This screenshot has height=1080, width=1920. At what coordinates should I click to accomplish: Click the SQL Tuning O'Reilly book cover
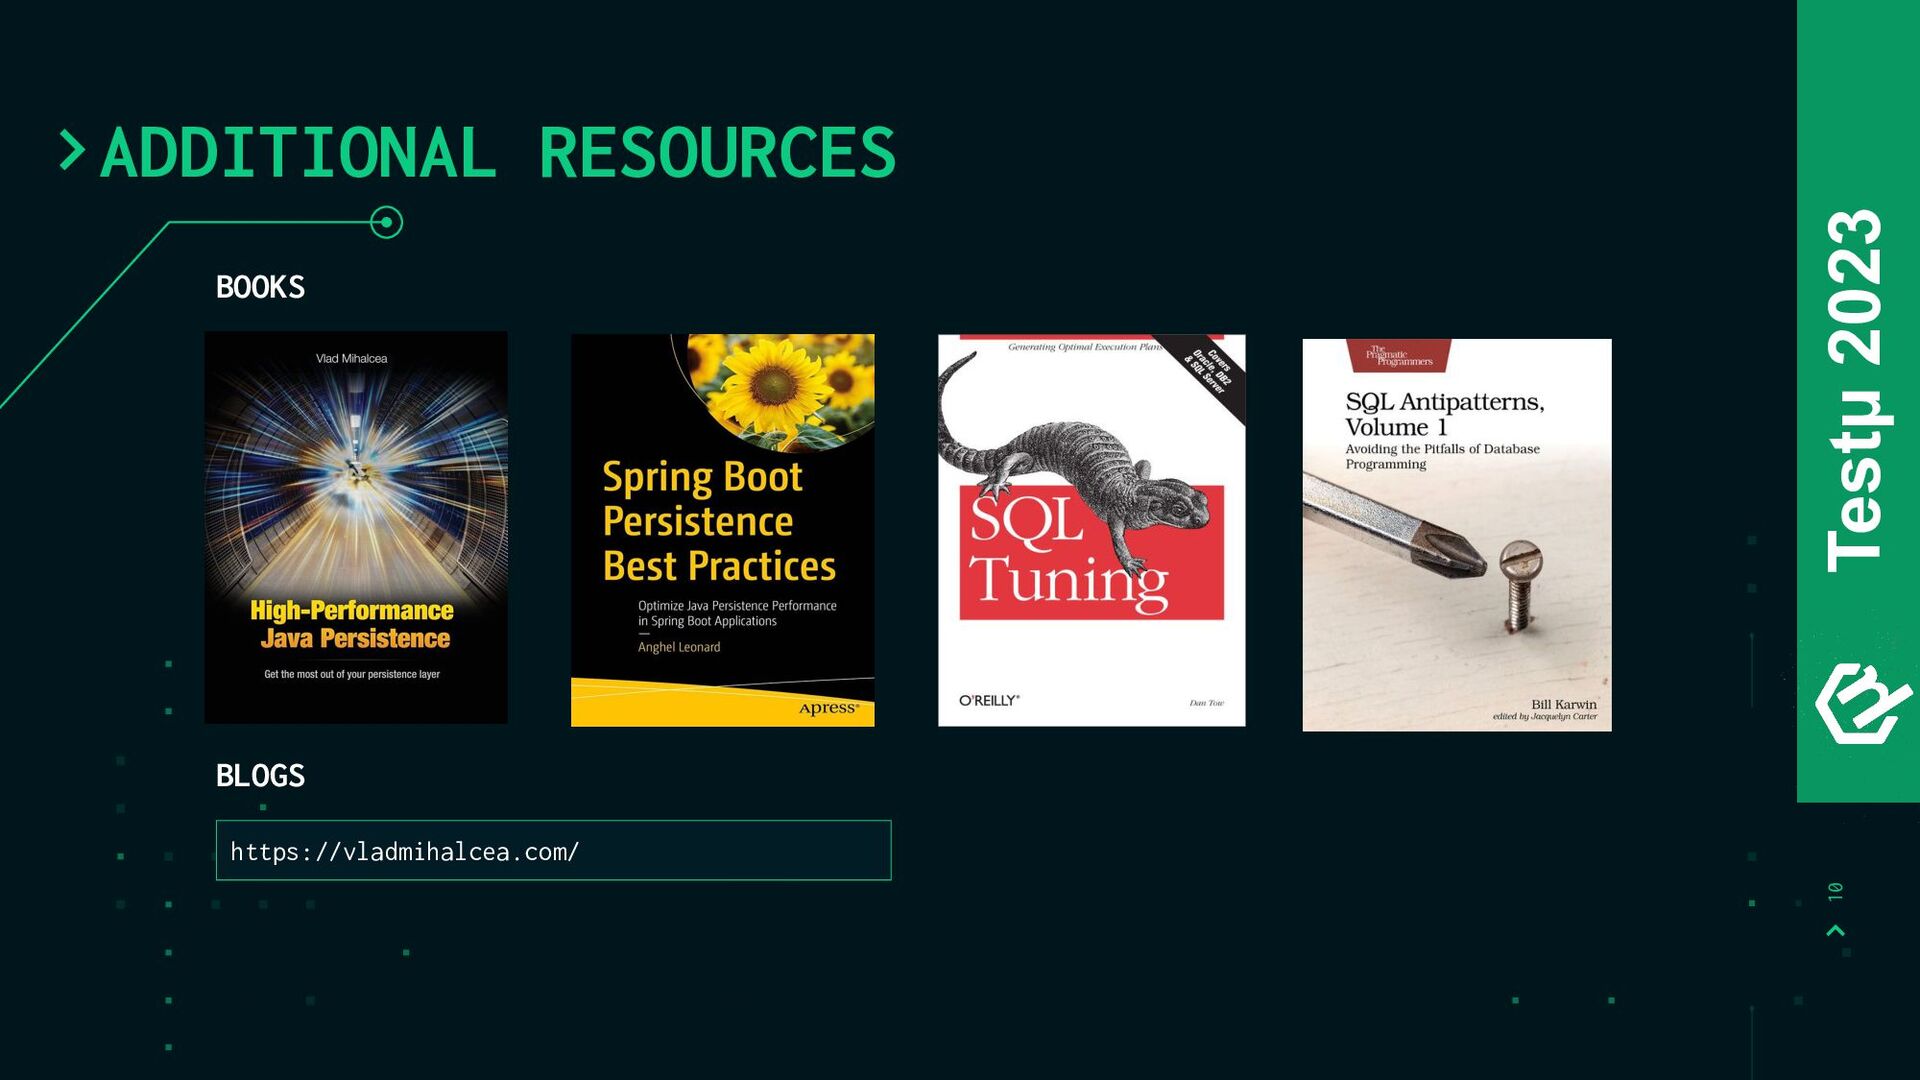pyautogui.click(x=1091, y=530)
